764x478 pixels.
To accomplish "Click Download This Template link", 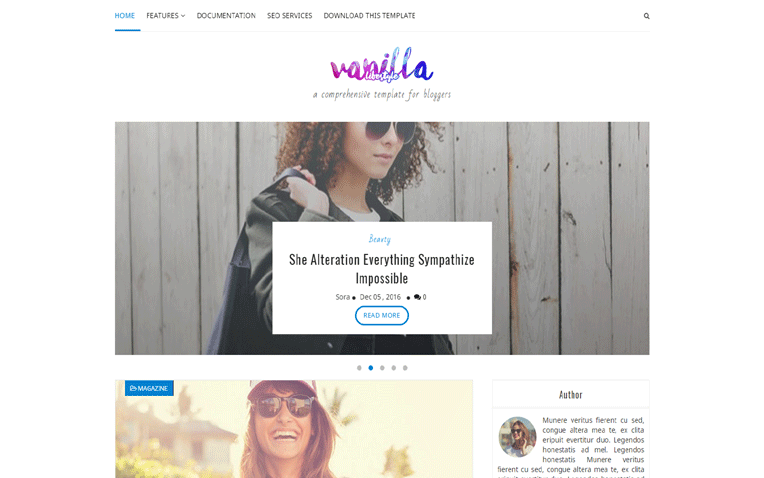I will click(x=369, y=16).
